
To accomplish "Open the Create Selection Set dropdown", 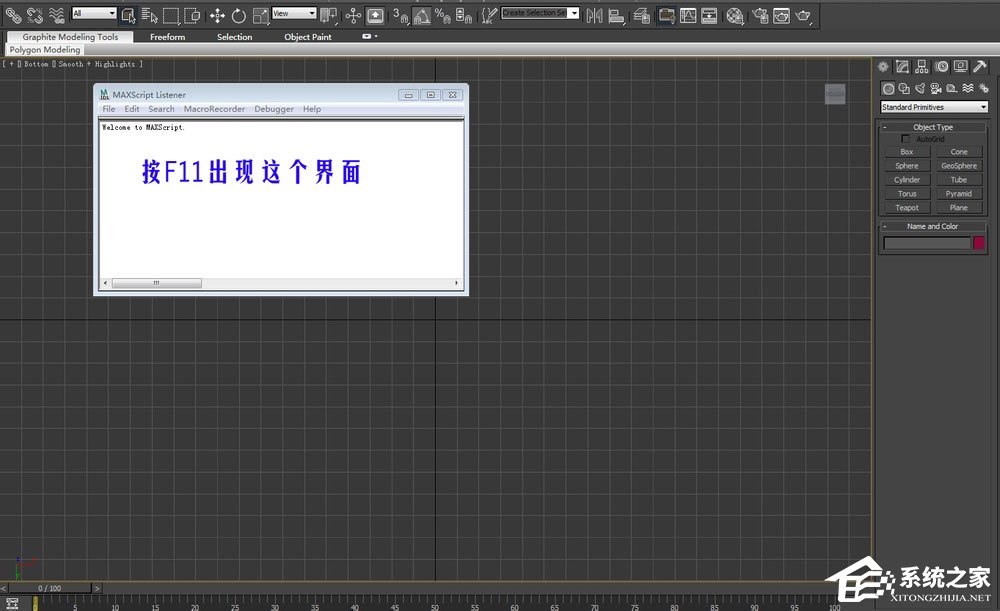I will coord(574,13).
